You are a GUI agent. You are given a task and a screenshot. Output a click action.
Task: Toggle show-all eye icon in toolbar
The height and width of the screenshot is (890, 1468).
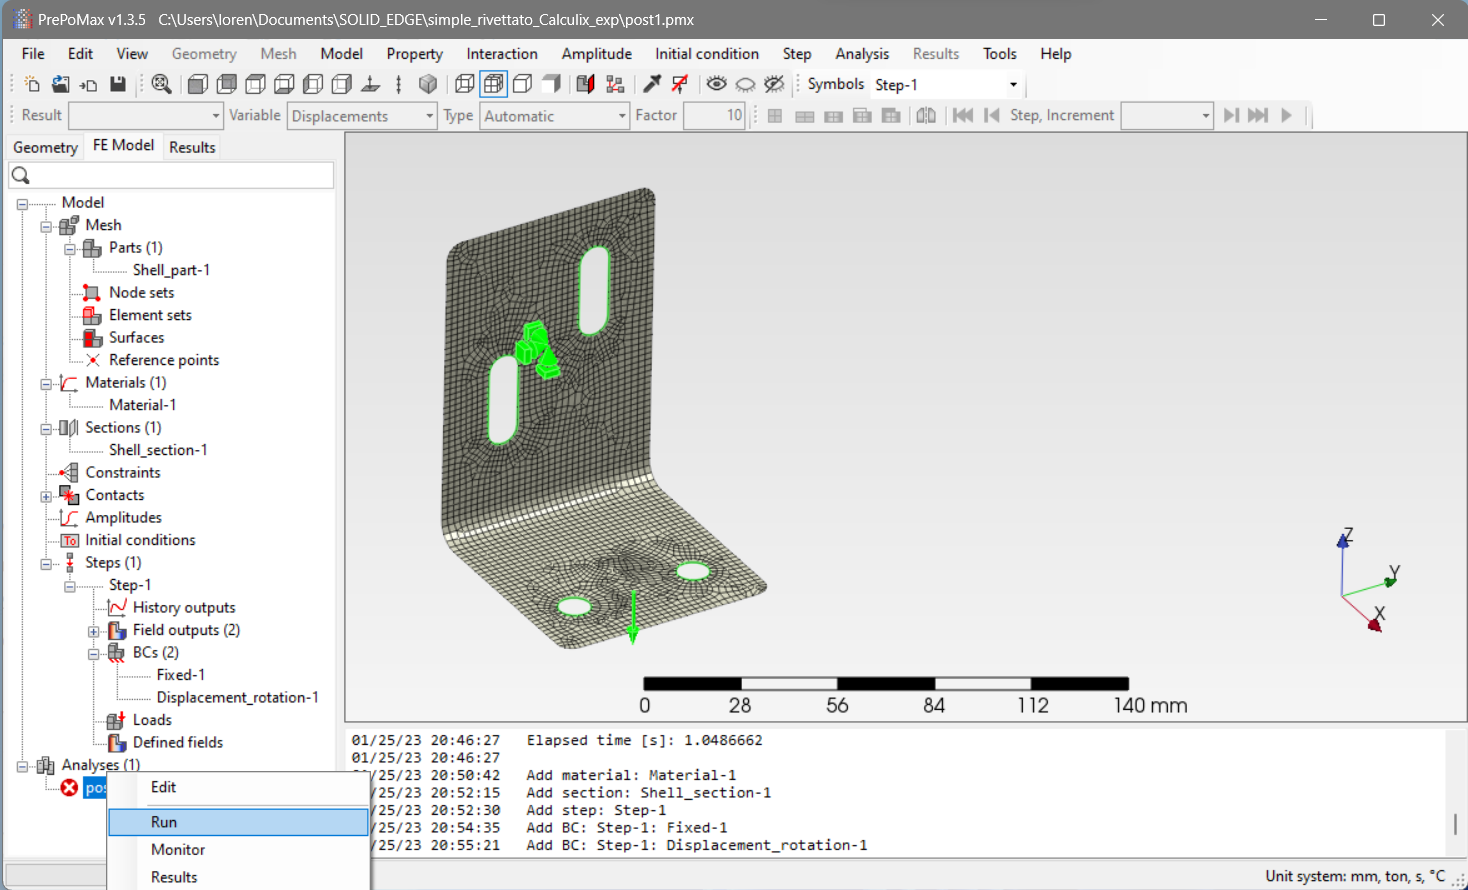tap(716, 85)
